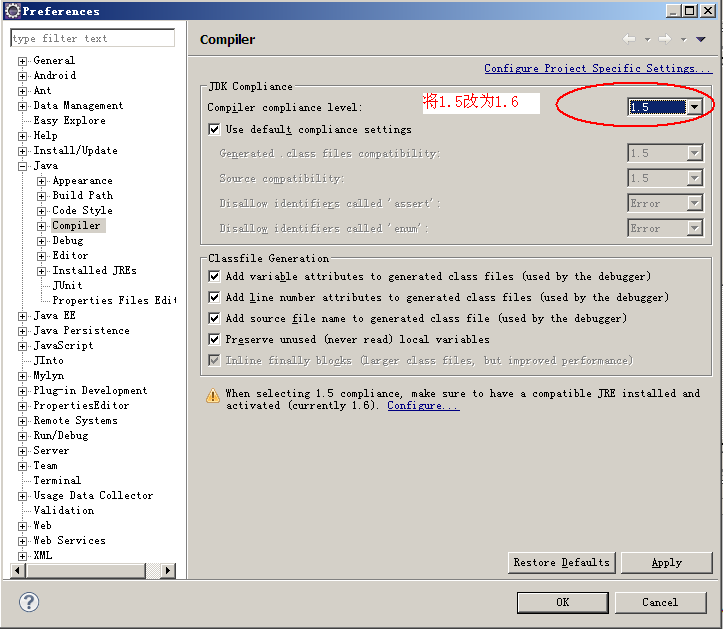Expand Installed JREs node

click(x=41, y=271)
